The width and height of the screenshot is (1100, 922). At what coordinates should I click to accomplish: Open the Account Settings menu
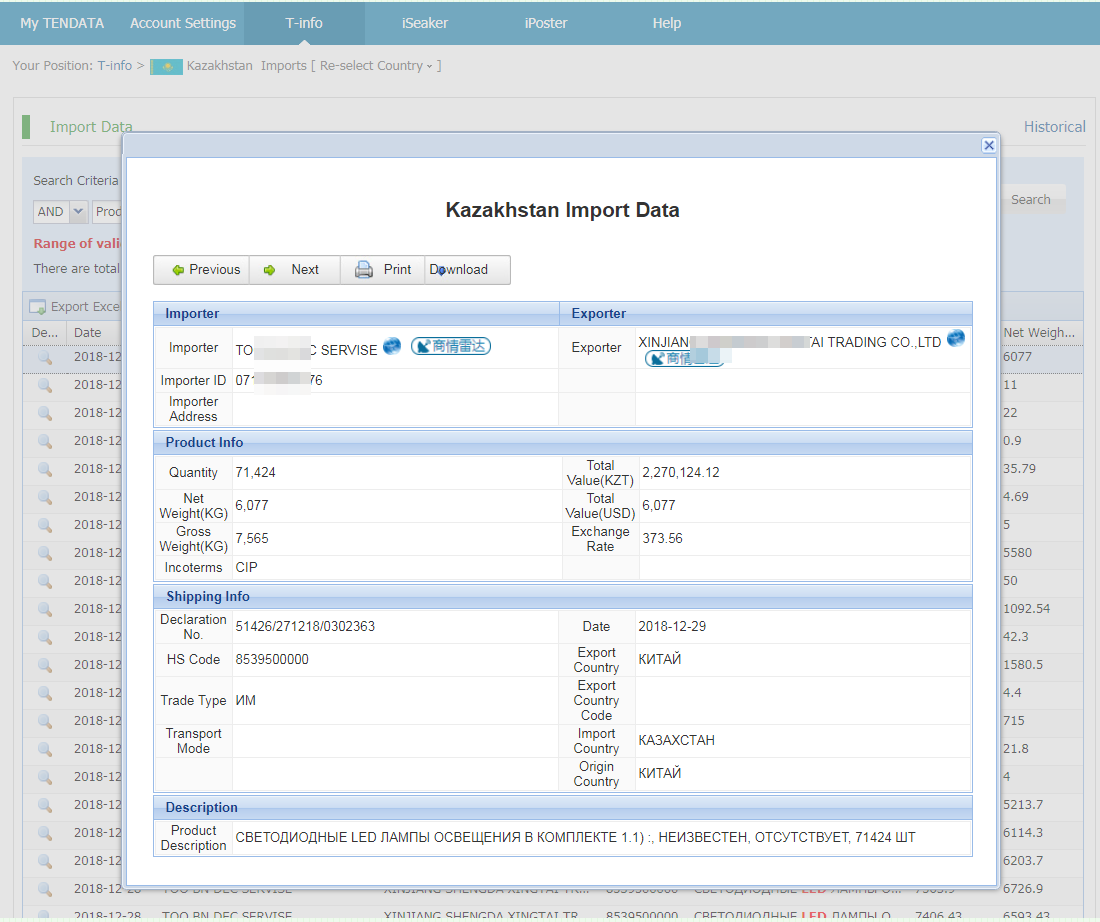click(x=183, y=23)
